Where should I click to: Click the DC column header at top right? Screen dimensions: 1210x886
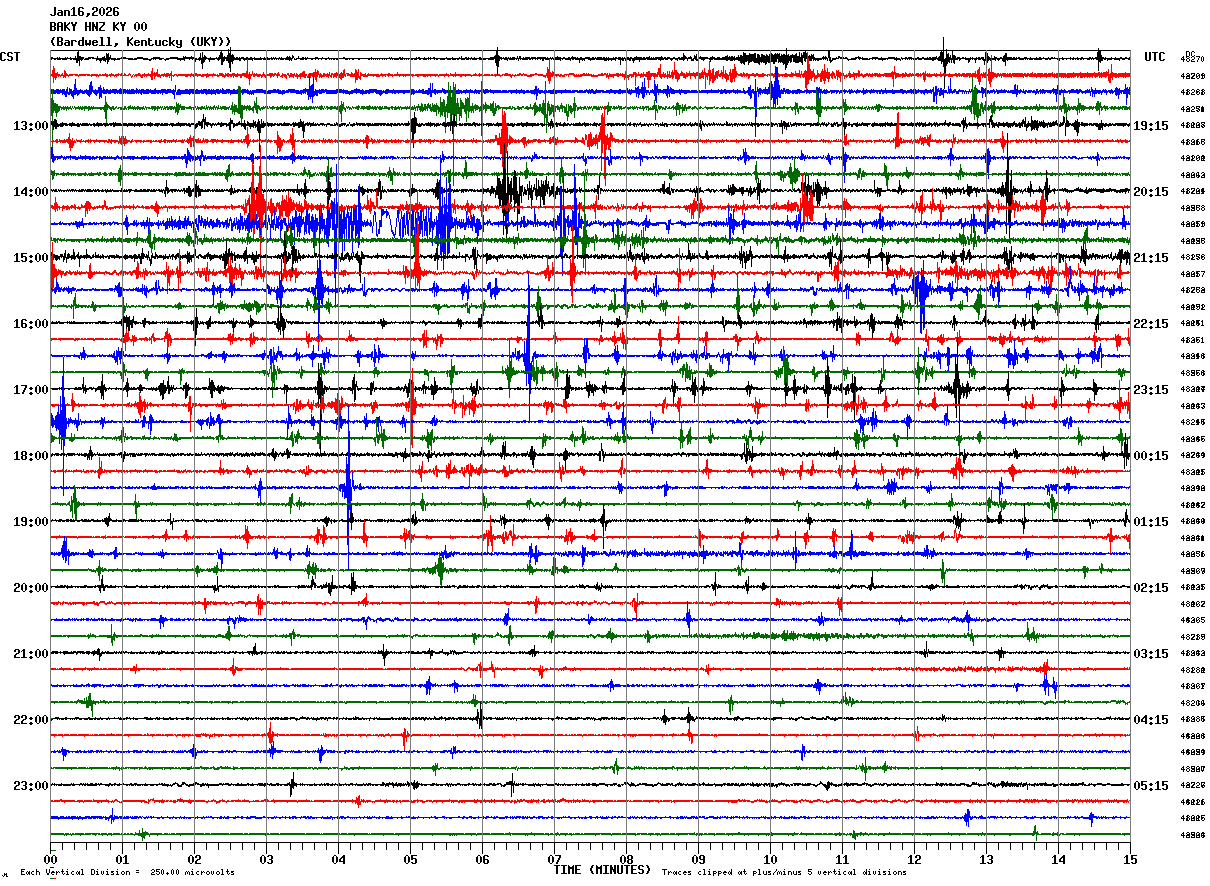1190,53
